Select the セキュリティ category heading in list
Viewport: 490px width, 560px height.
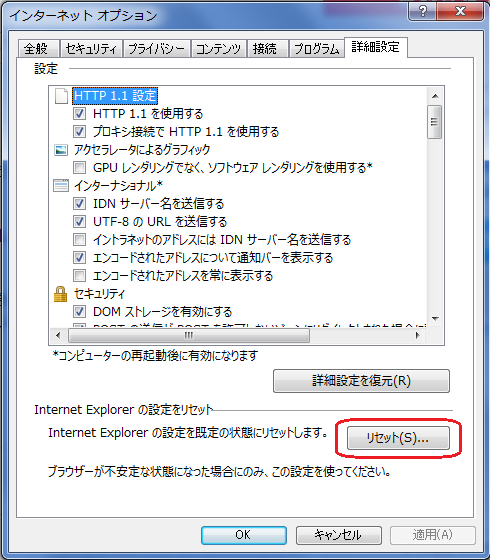(x=99, y=294)
